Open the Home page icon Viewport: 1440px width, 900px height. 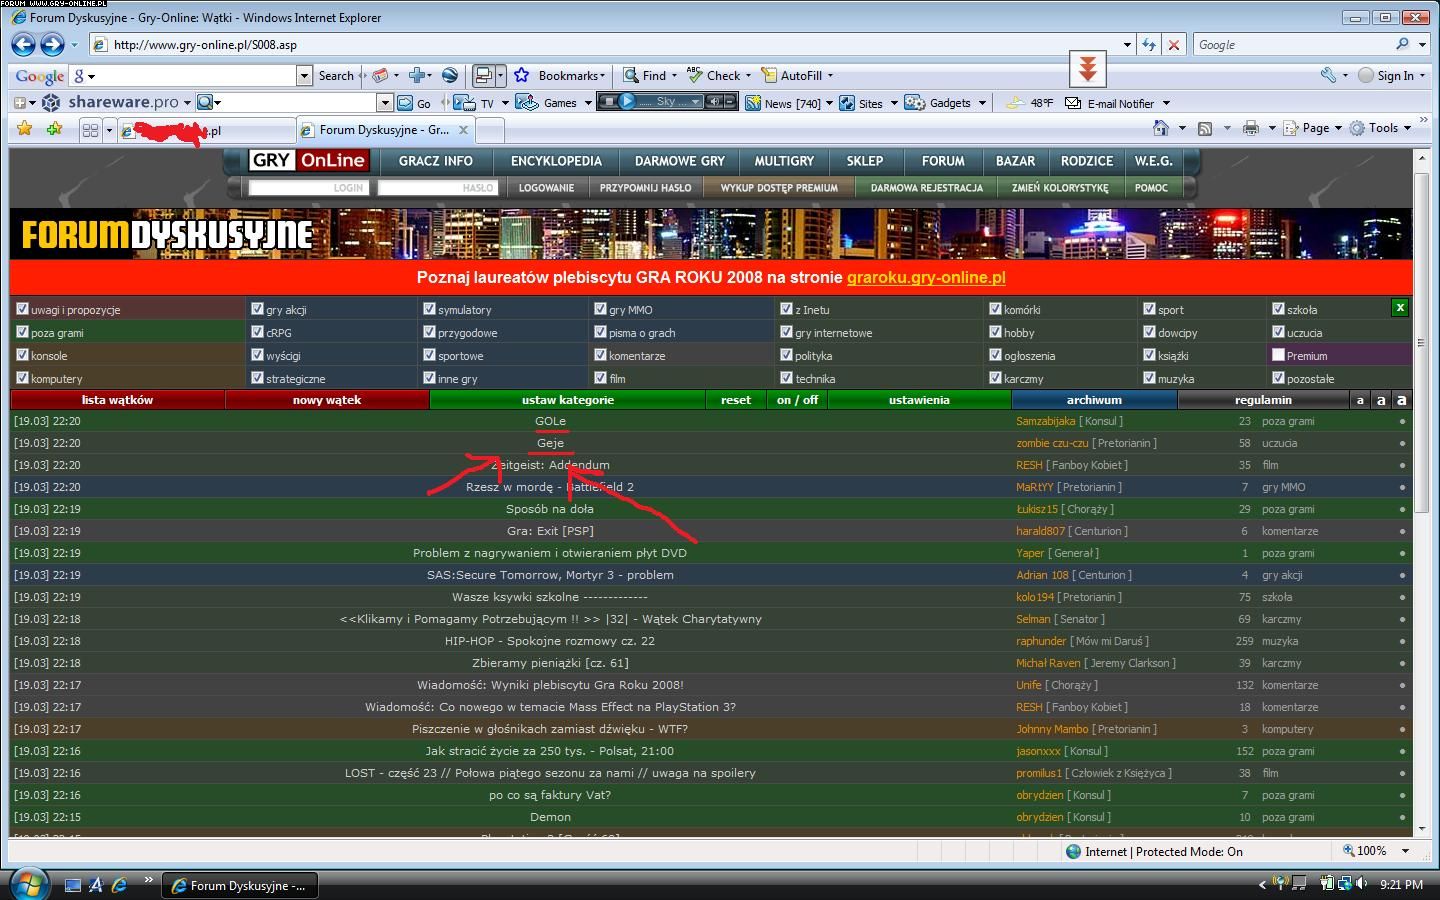tap(1160, 128)
